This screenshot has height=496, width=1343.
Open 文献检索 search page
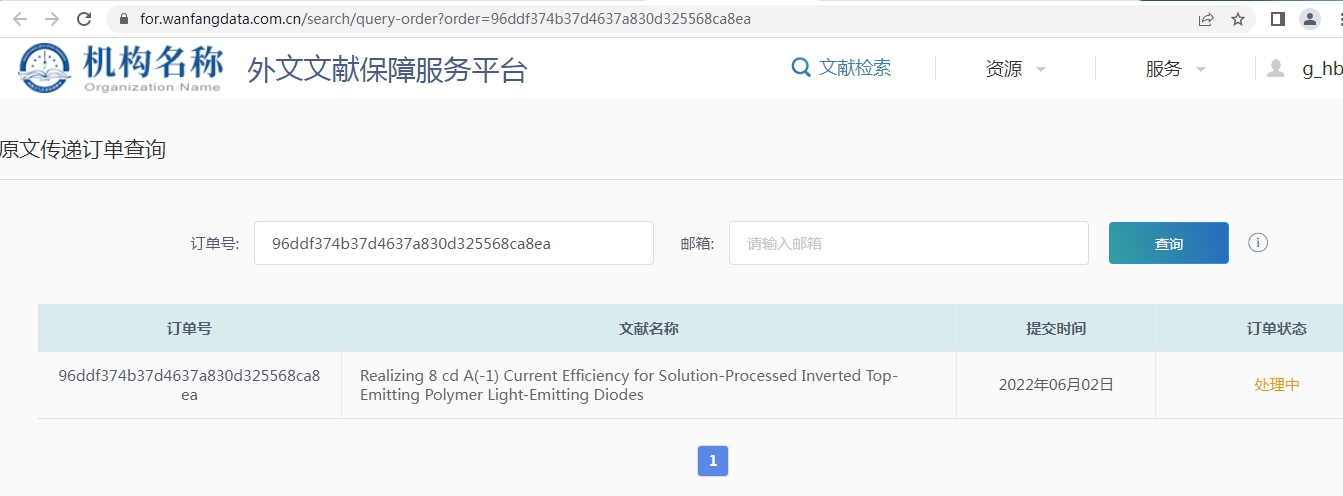tap(841, 68)
